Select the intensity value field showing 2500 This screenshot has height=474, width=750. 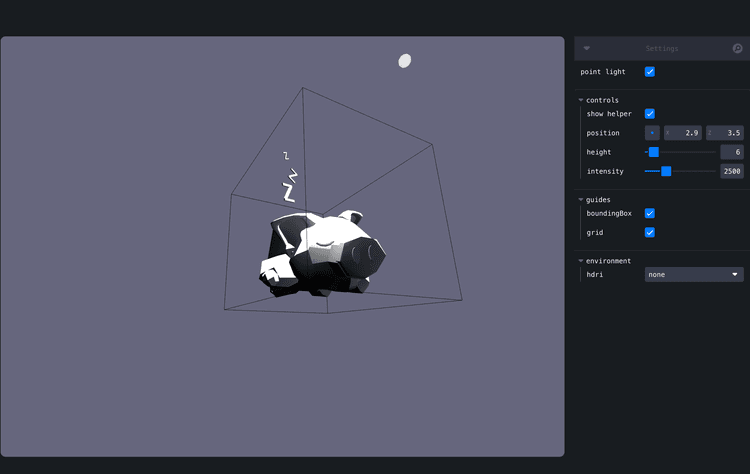(x=731, y=171)
